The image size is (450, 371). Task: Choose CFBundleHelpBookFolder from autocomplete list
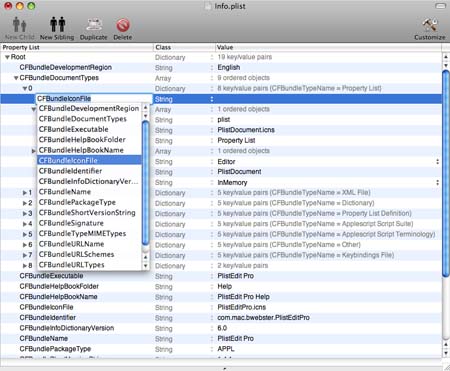tap(89, 139)
